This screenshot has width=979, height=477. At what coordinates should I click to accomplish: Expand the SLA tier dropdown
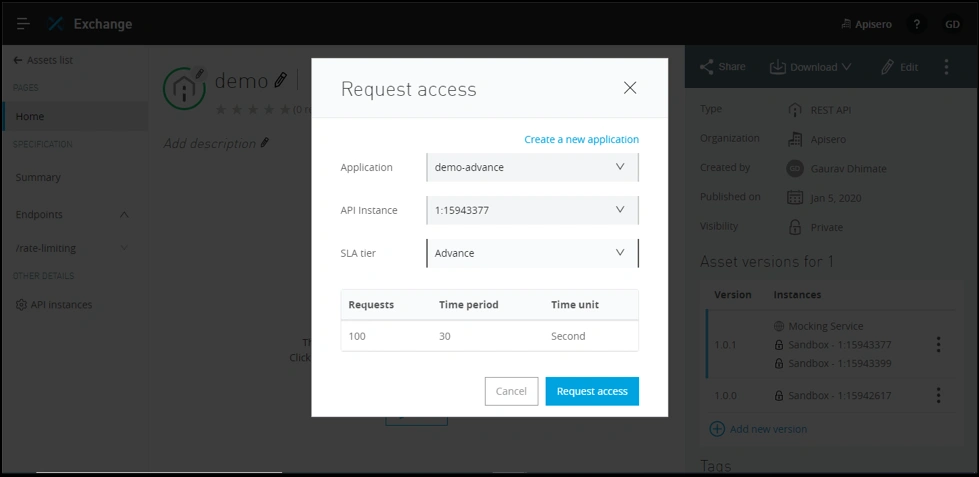[531, 253]
